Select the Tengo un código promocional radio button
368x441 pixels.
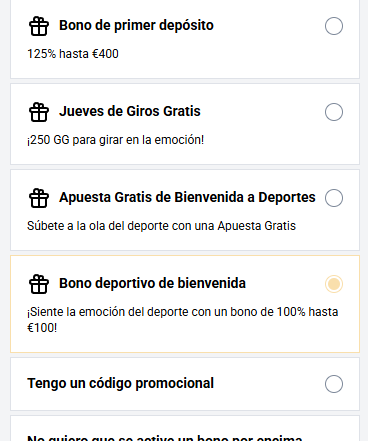(334, 384)
